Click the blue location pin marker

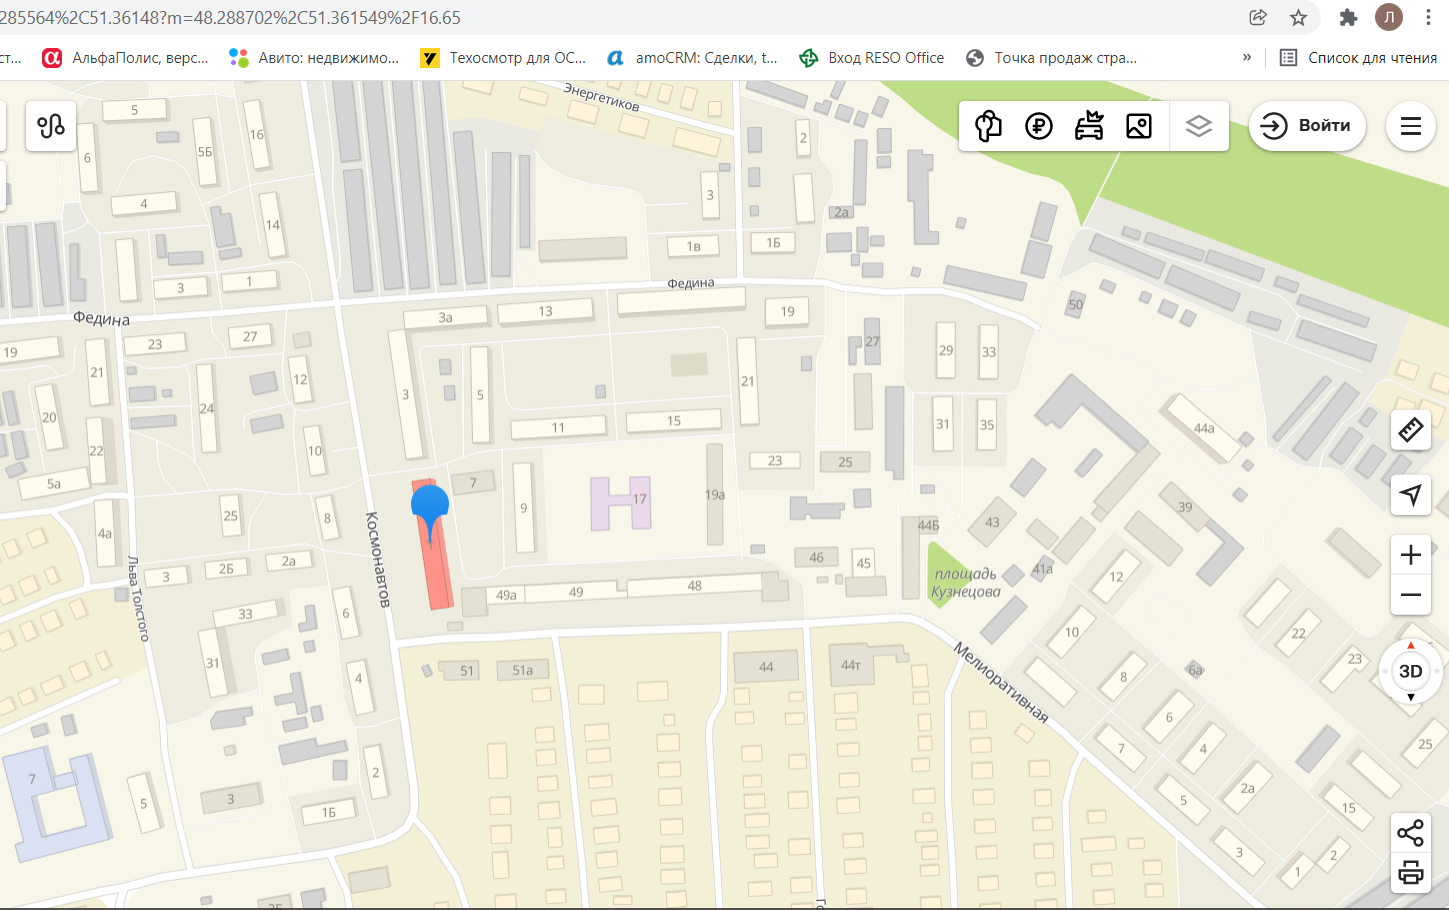tap(430, 512)
